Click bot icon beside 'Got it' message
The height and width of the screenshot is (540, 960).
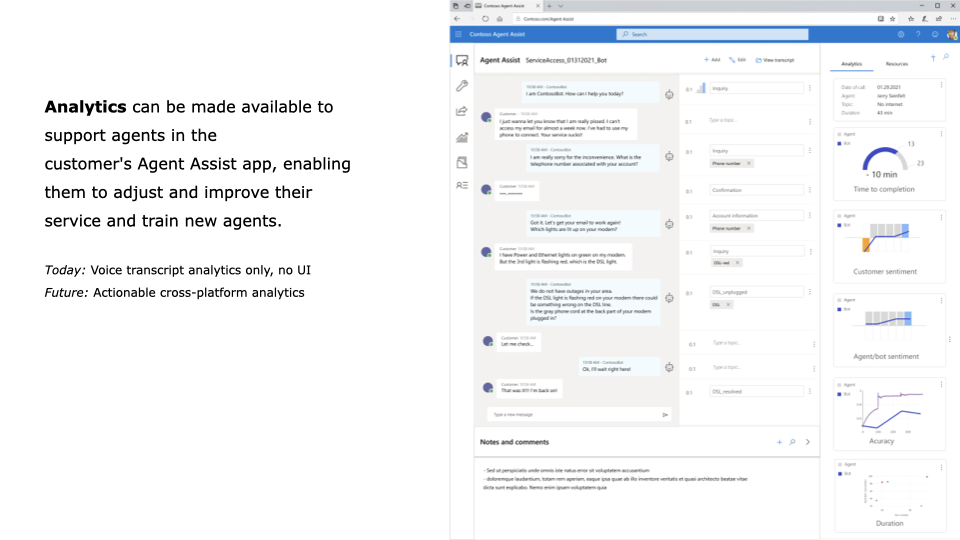669,224
